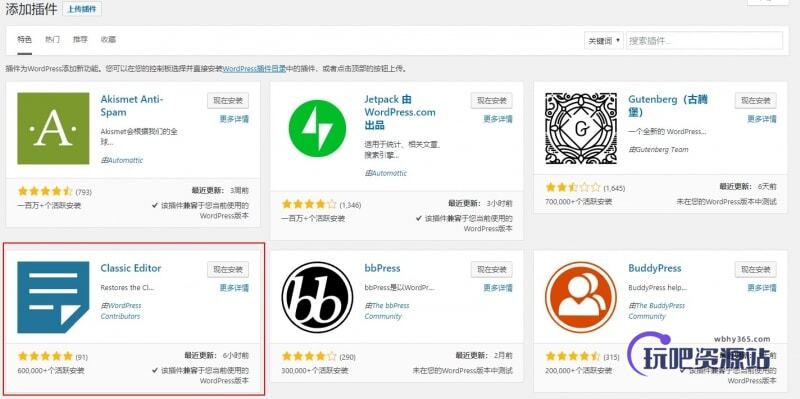
Task: Click the Gutenberg plugin logo
Action: 581,129
